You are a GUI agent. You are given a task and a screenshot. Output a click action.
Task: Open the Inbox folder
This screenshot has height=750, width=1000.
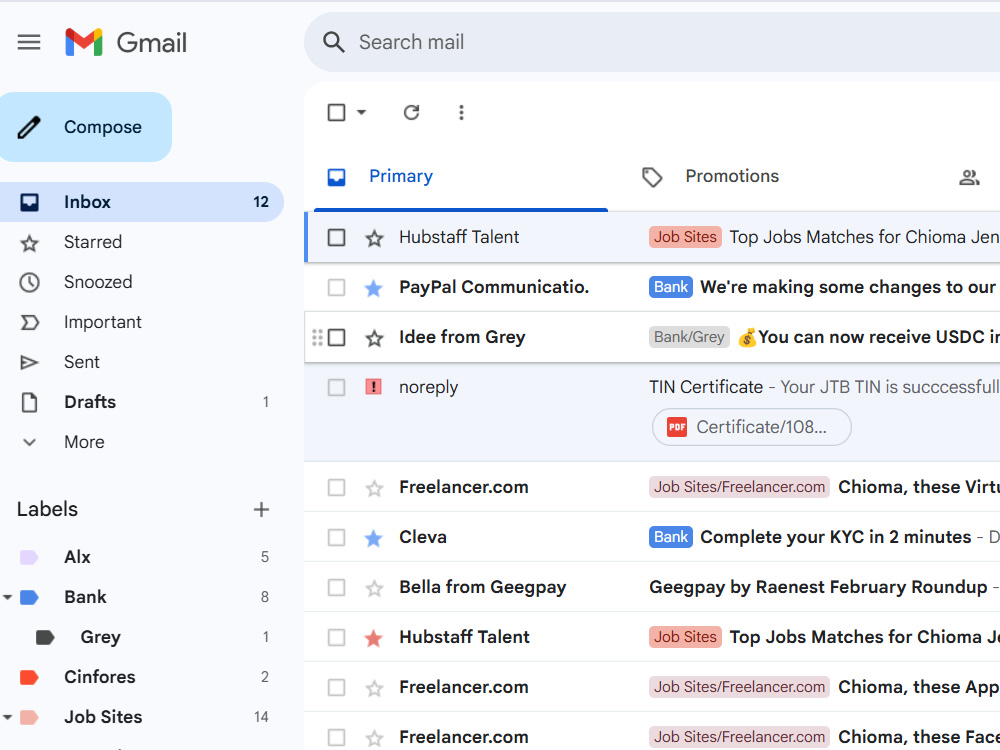pyautogui.click(x=141, y=202)
